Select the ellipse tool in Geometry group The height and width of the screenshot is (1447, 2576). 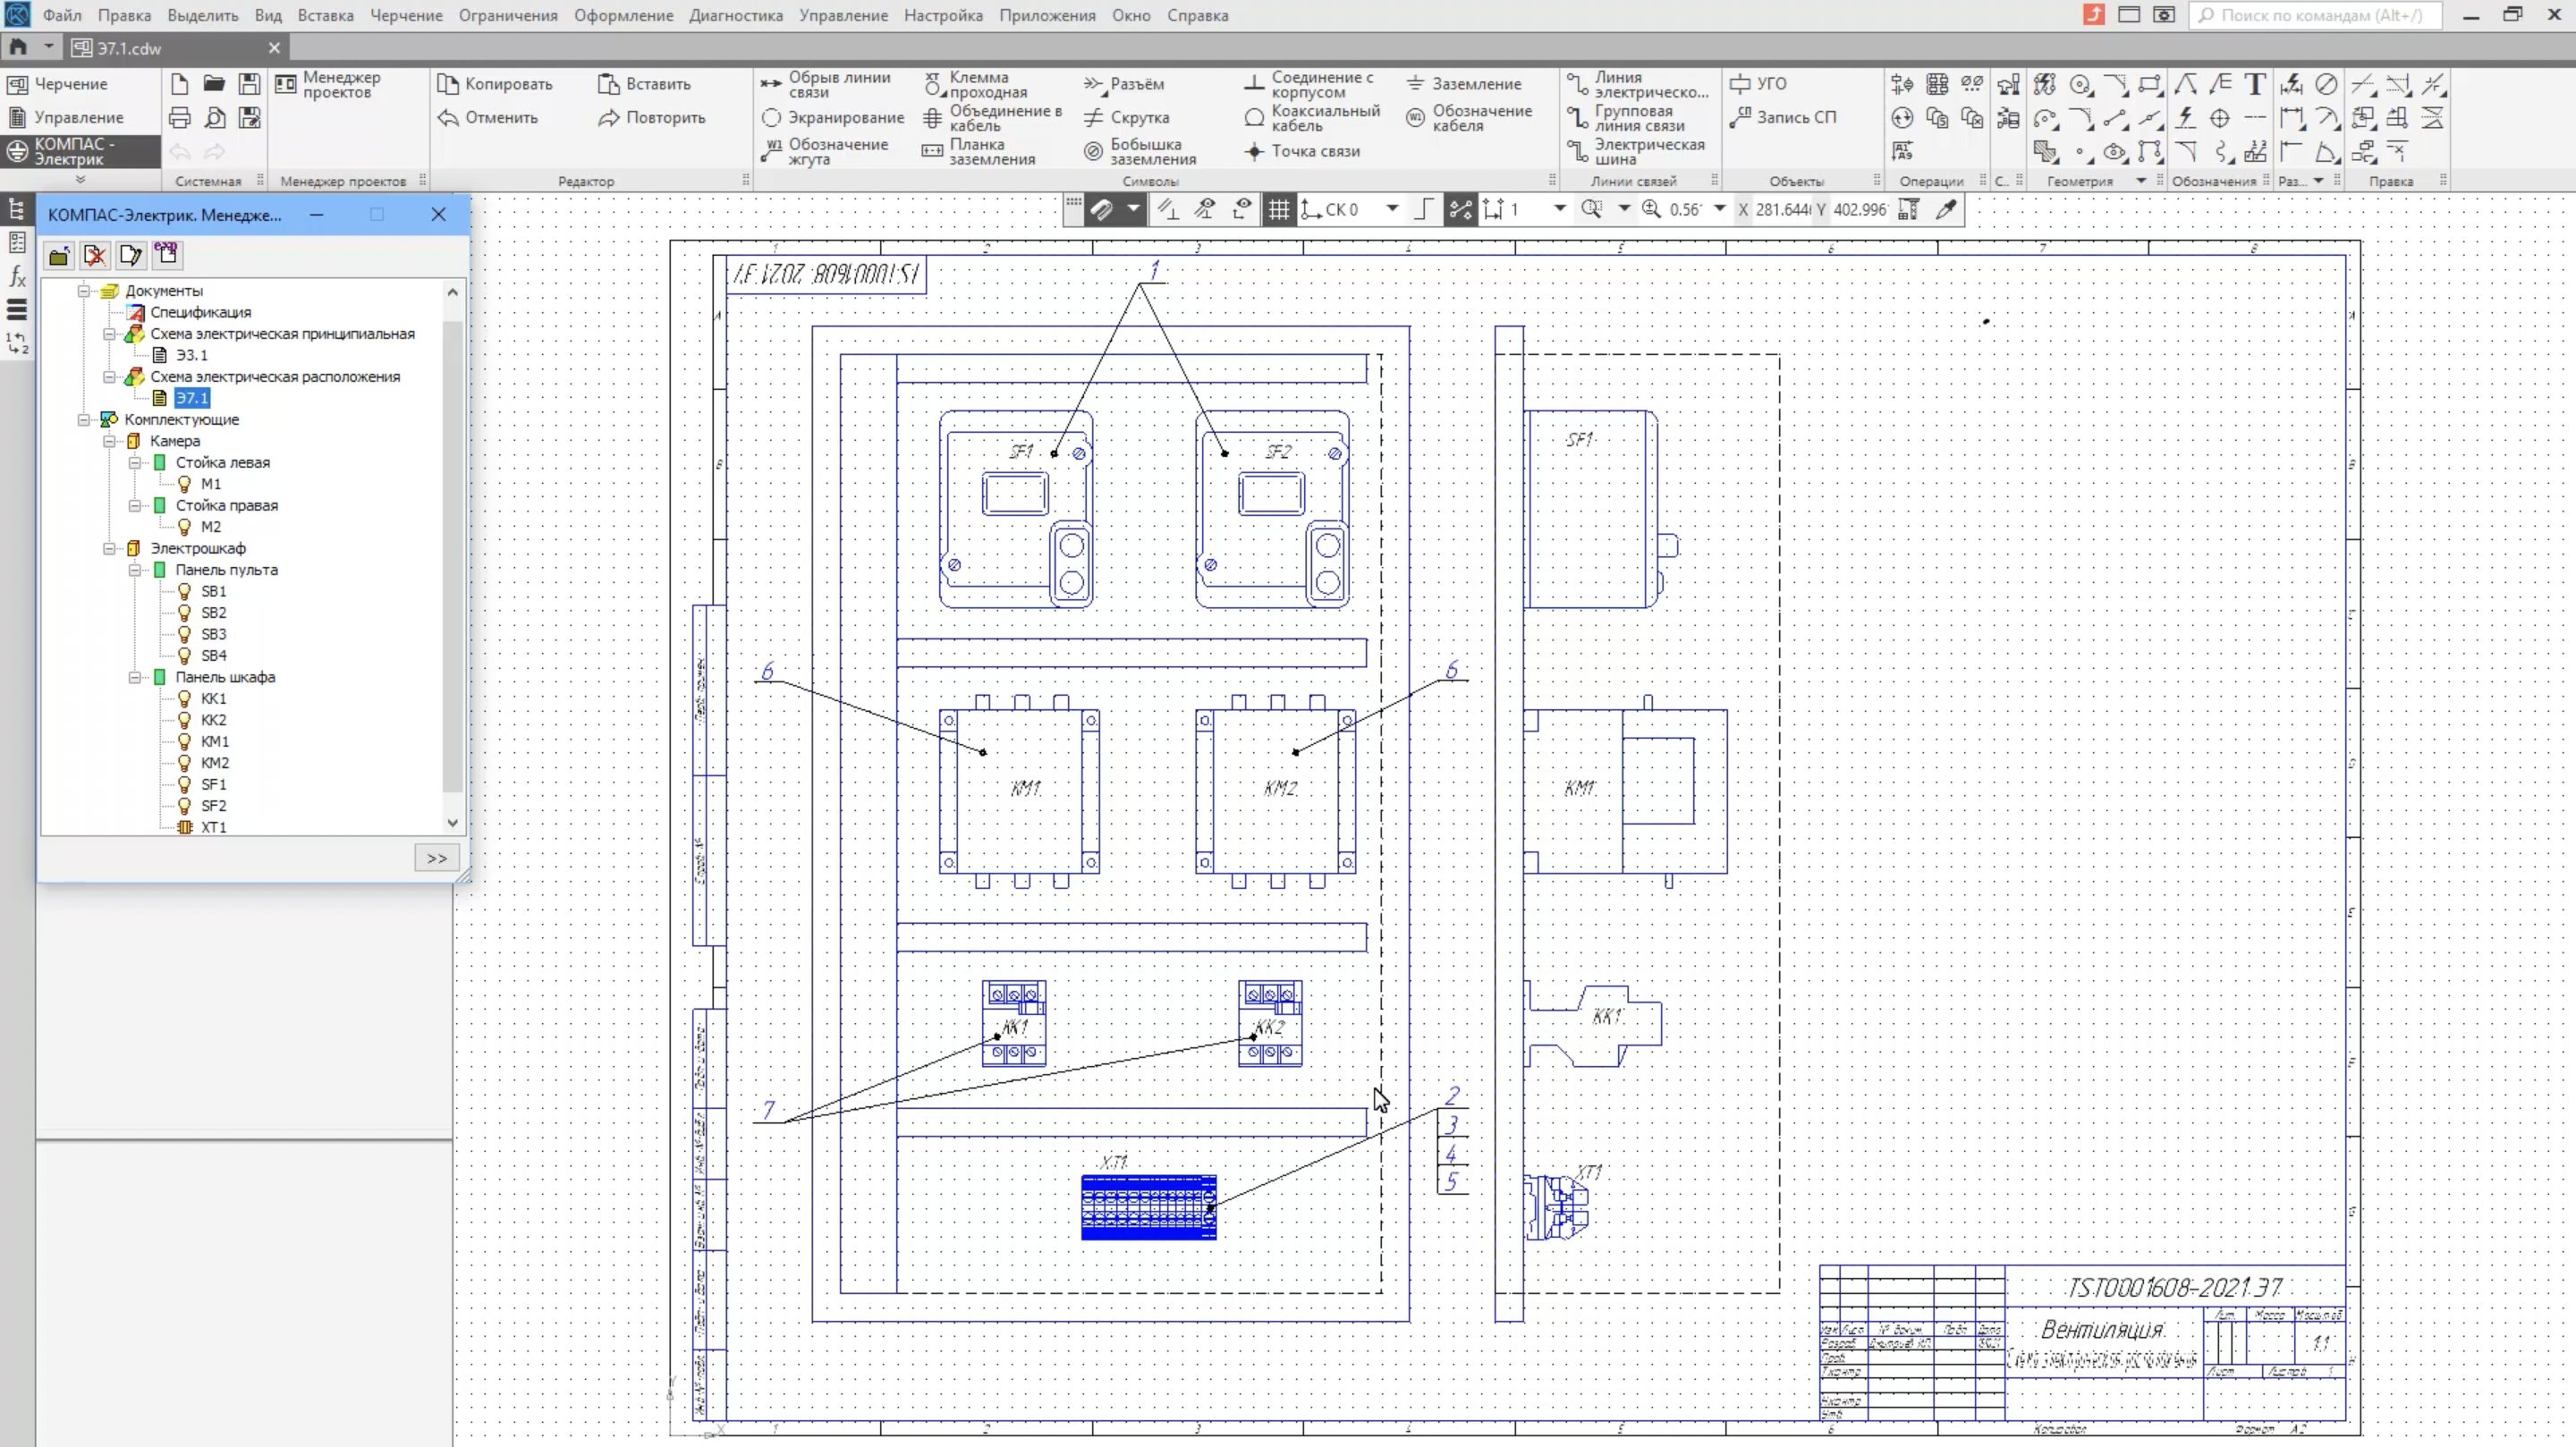click(x=2115, y=152)
